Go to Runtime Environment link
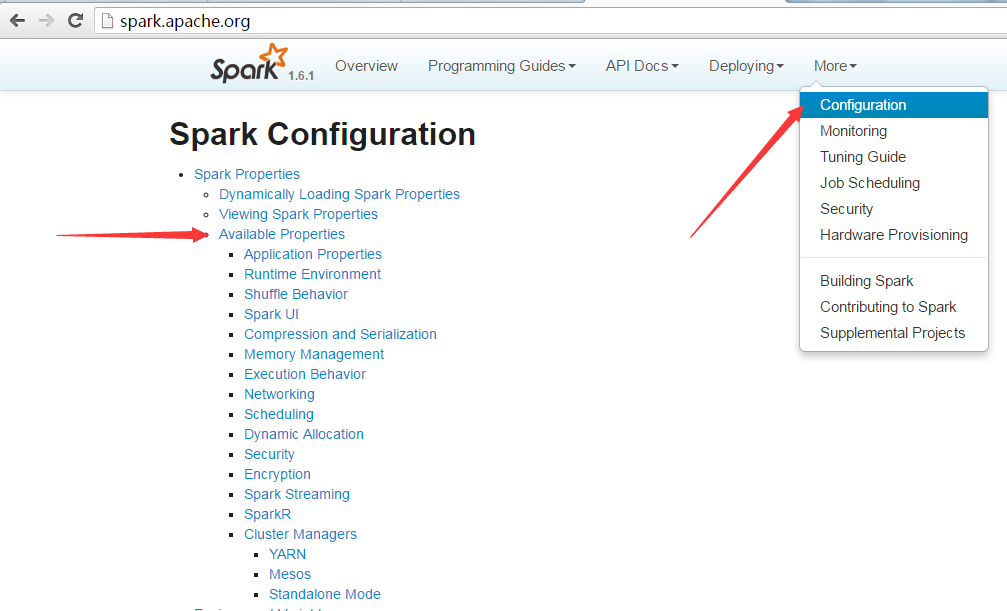Viewport: 1007px width, 611px height. coord(312,274)
